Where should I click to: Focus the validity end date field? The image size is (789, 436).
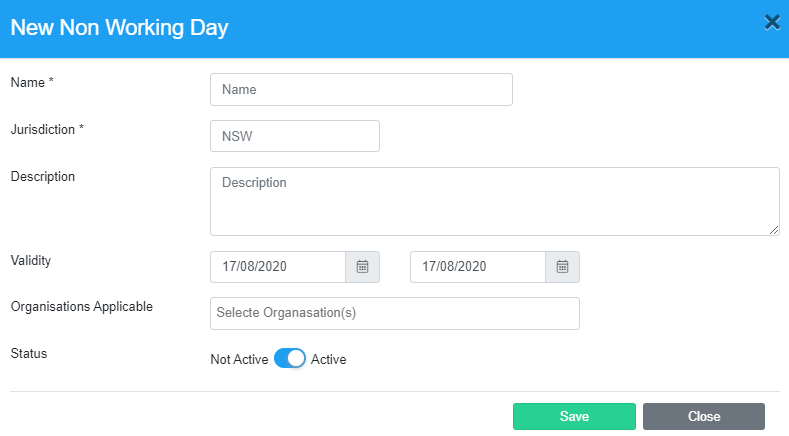pos(478,267)
